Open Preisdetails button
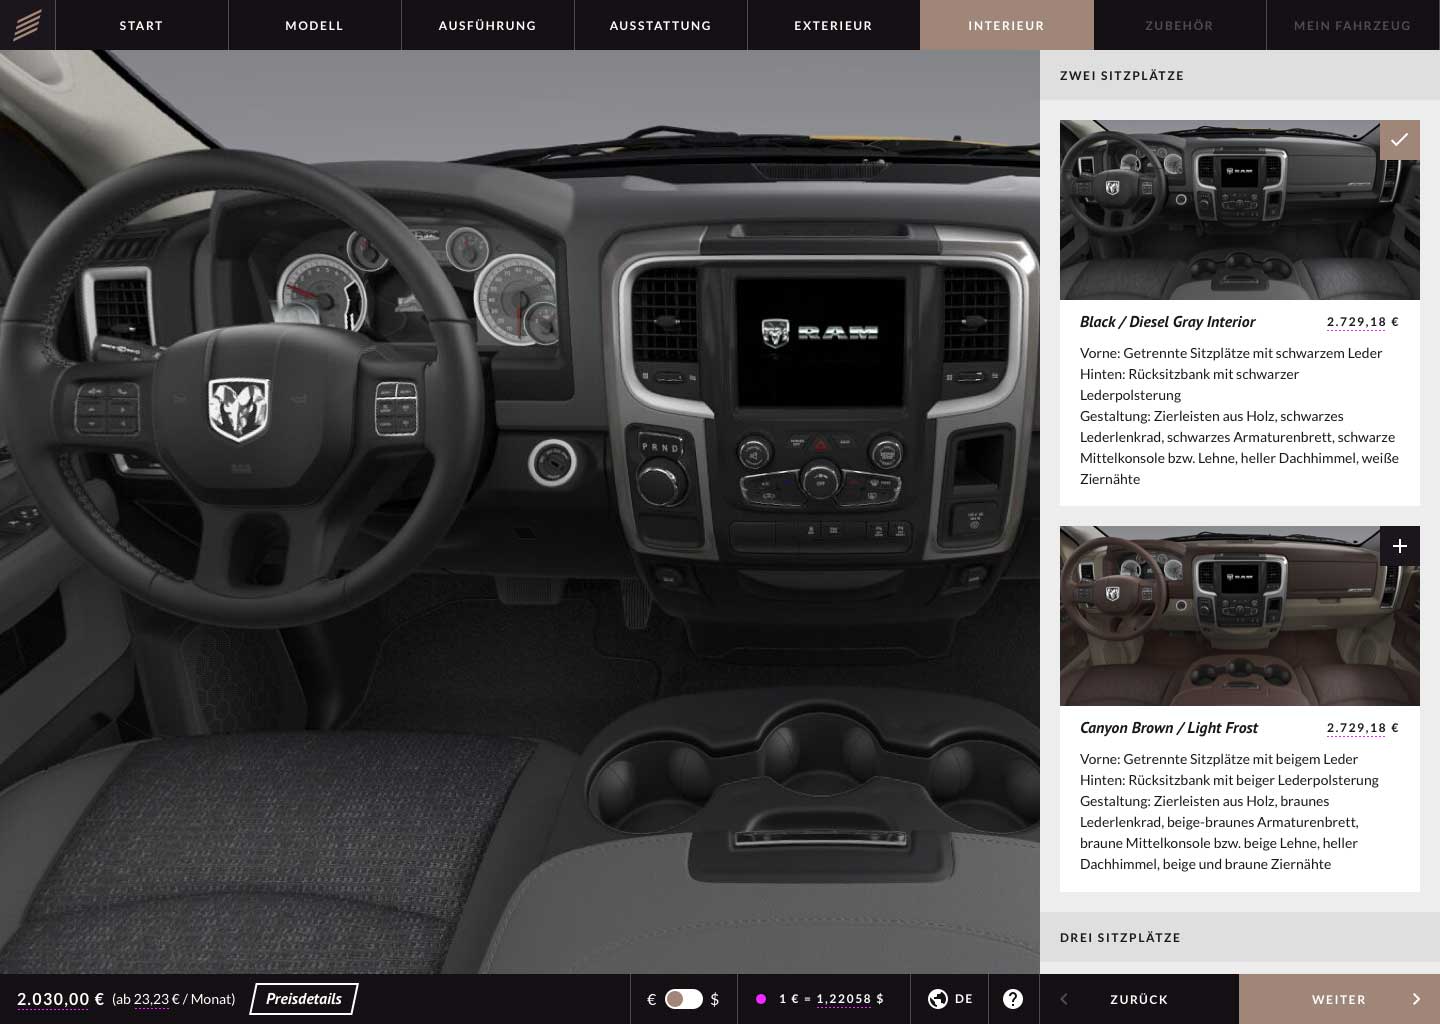Viewport: 1440px width, 1024px height. click(x=304, y=999)
